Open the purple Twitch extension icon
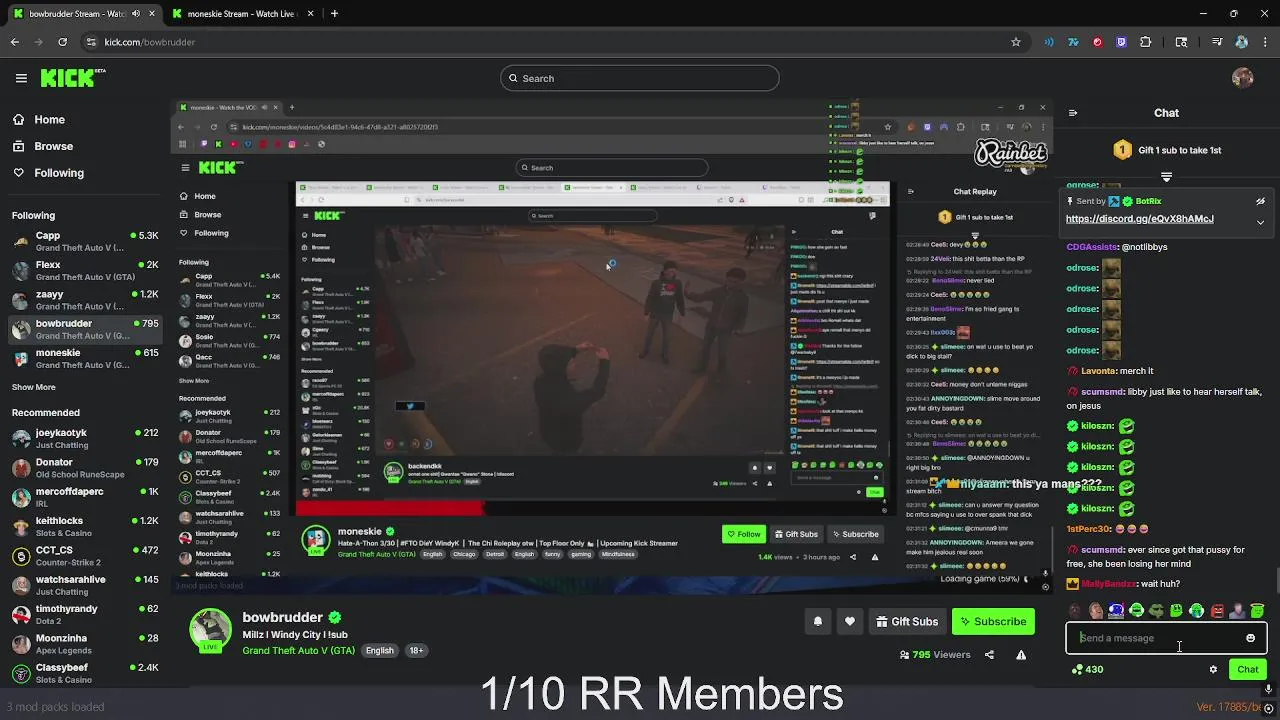 (1121, 42)
